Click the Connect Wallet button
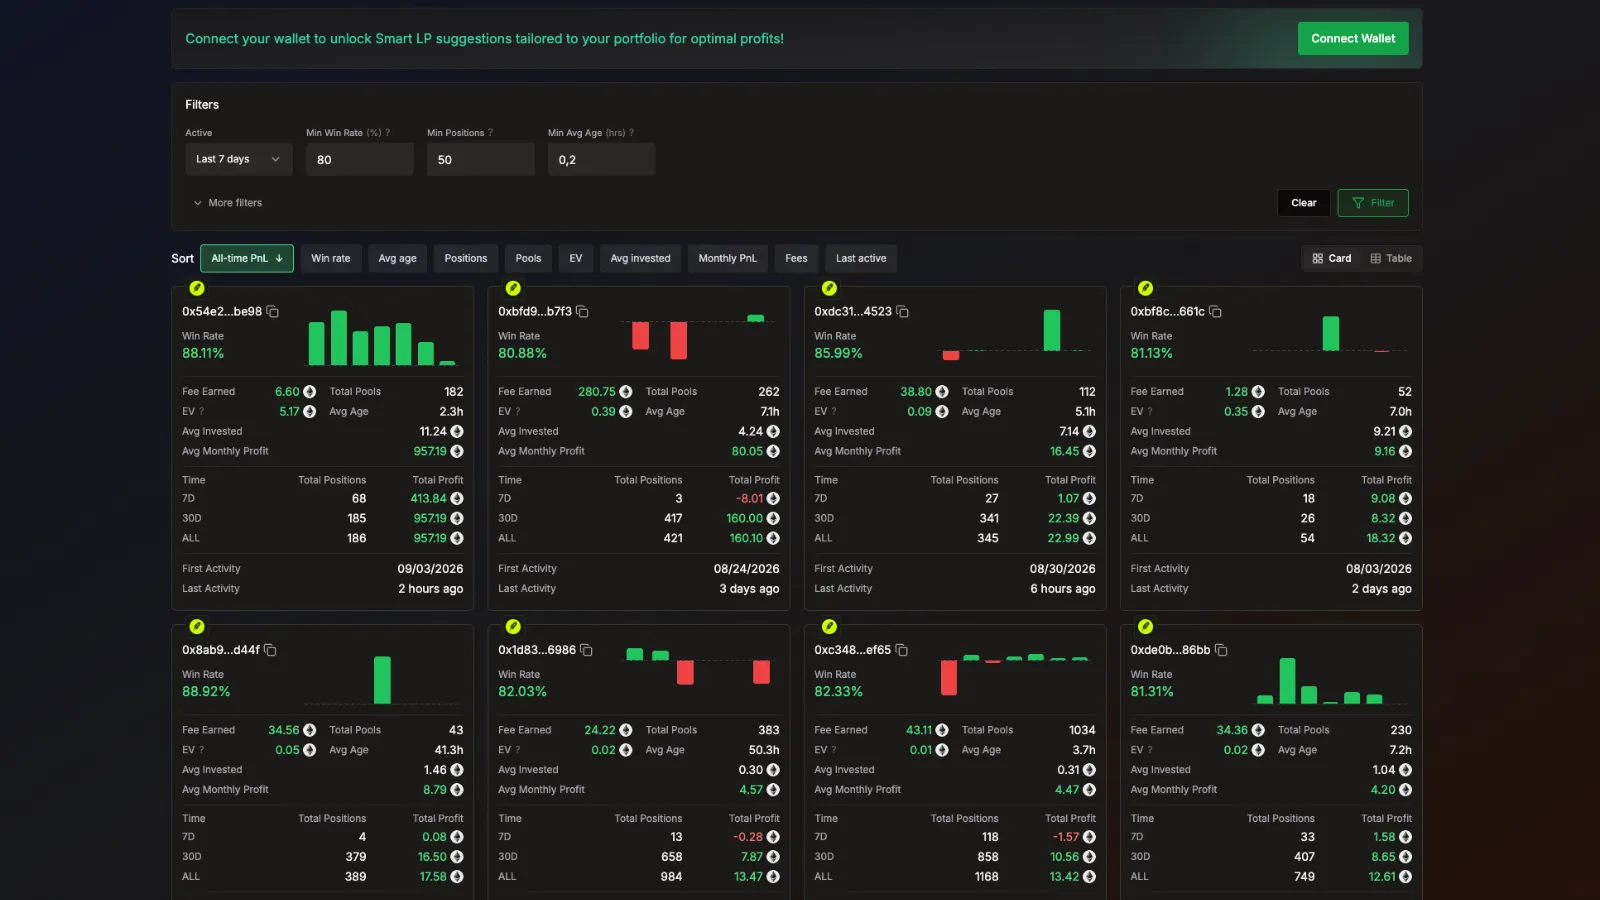 pyautogui.click(x=1353, y=39)
